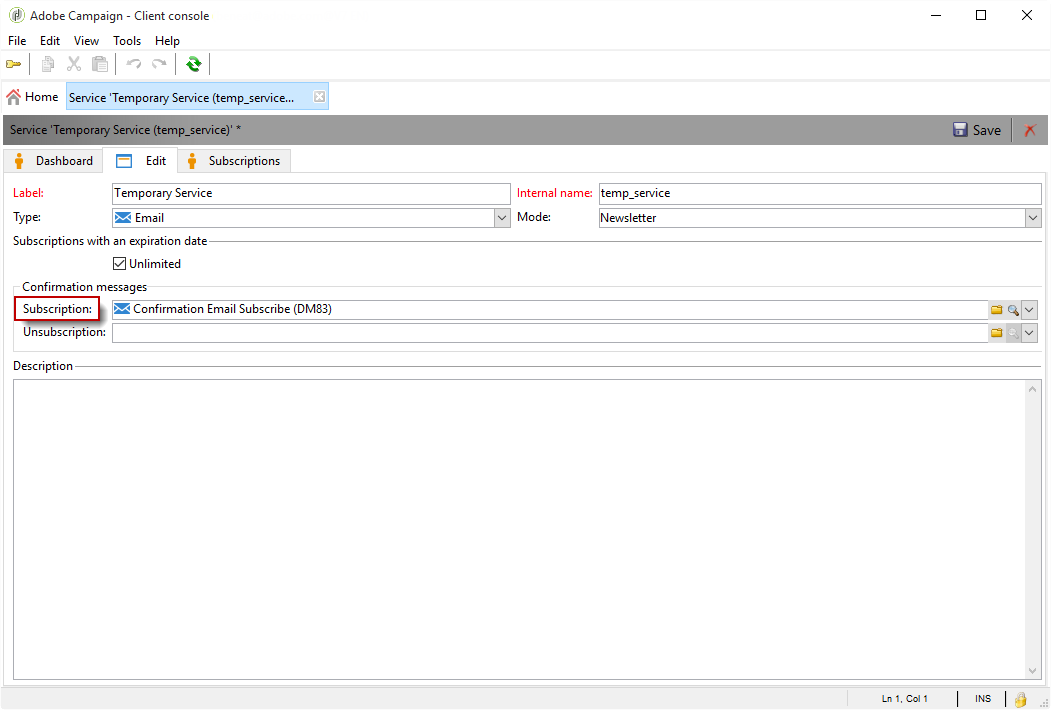The width and height of the screenshot is (1051, 710).
Task: Open the Help menu
Action: pyautogui.click(x=167, y=41)
